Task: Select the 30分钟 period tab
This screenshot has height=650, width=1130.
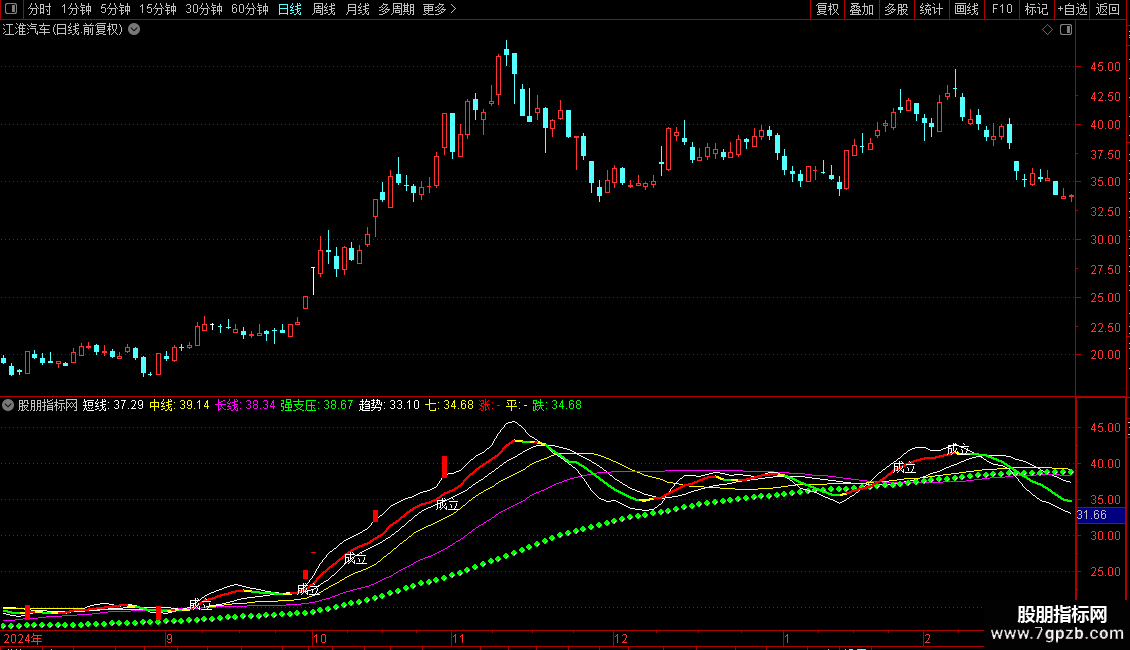Action: [203, 9]
